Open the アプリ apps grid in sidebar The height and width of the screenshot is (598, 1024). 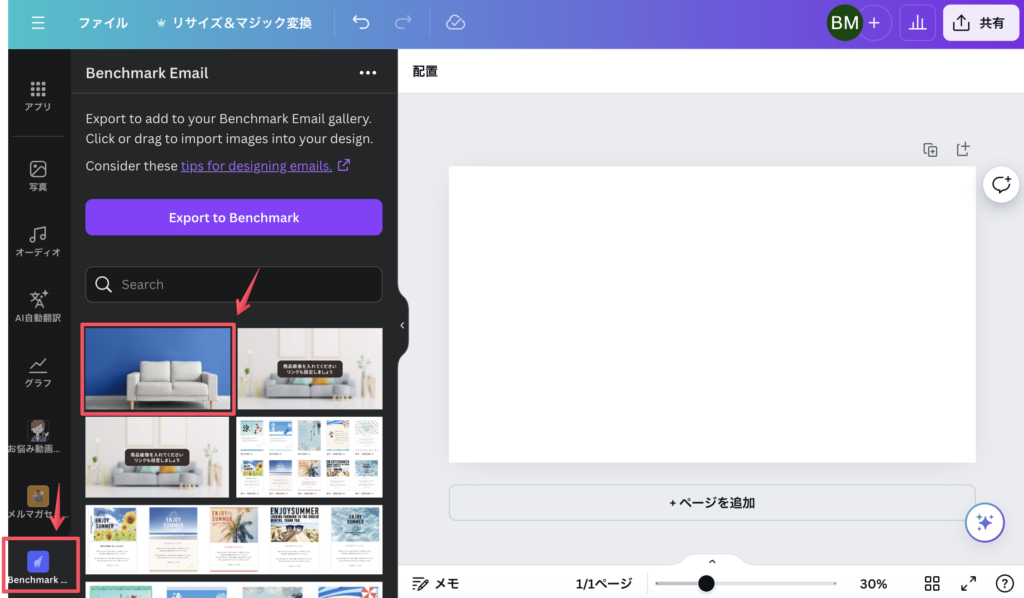tap(38, 96)
